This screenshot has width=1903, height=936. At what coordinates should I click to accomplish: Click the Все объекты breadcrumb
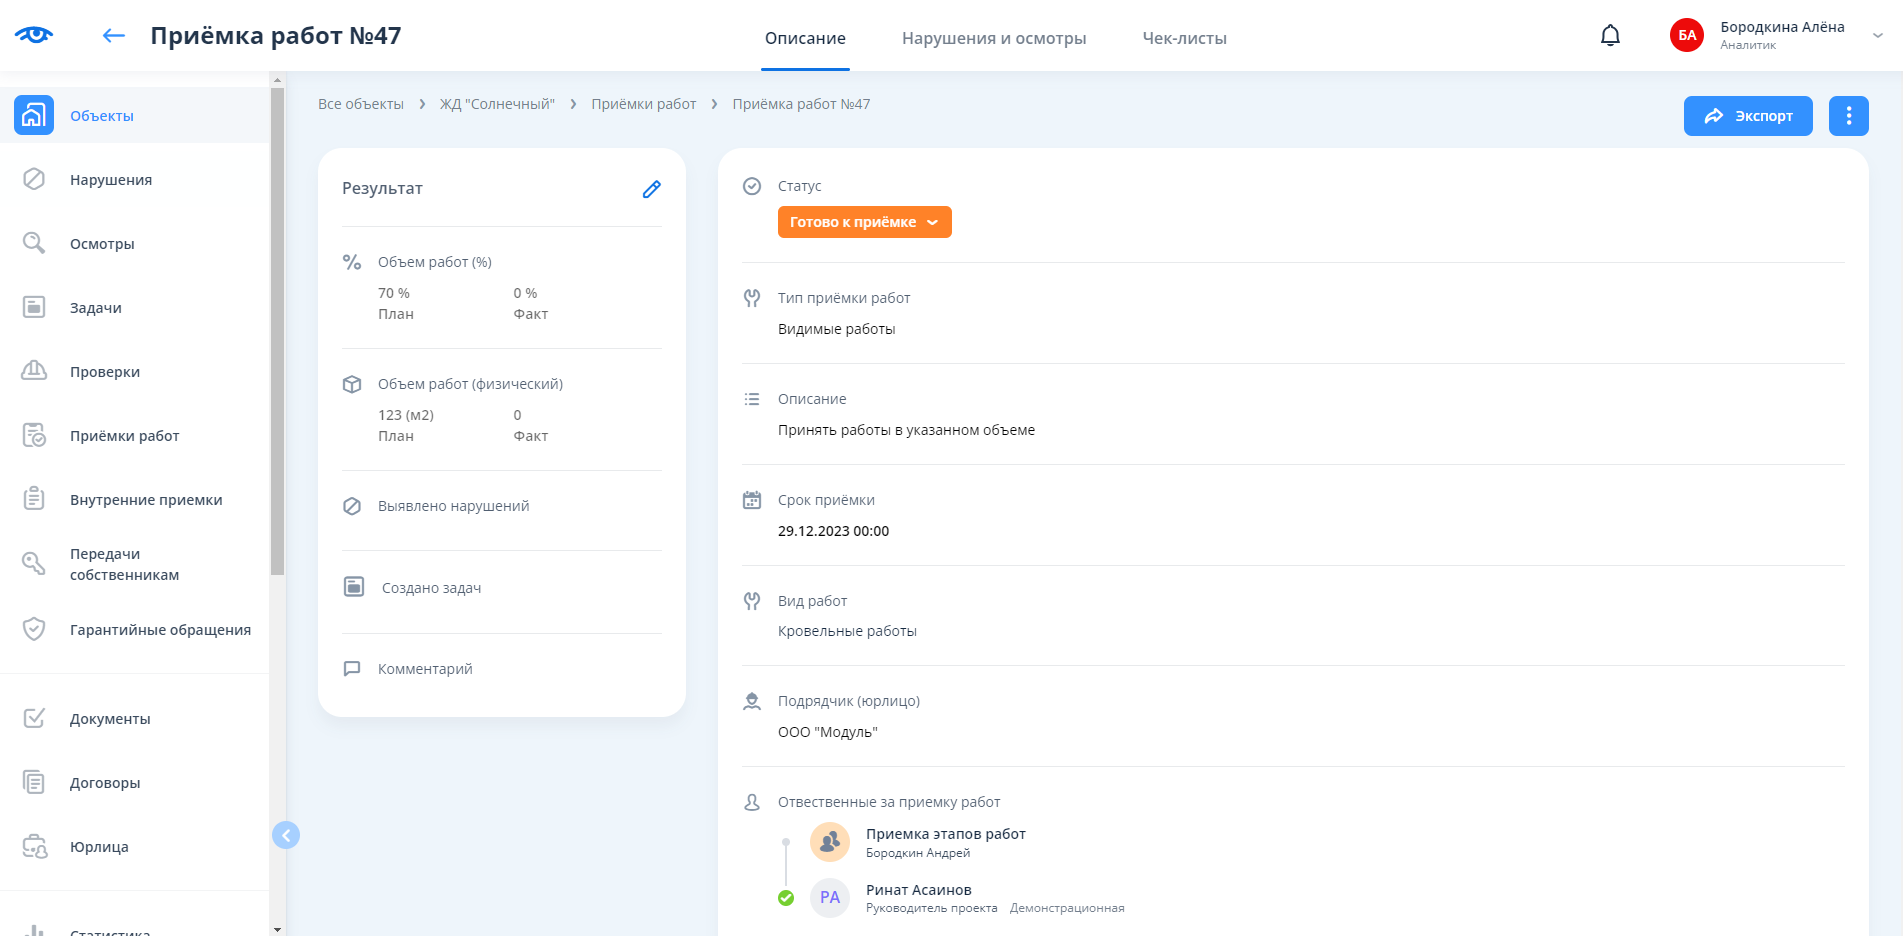point(360,104)
